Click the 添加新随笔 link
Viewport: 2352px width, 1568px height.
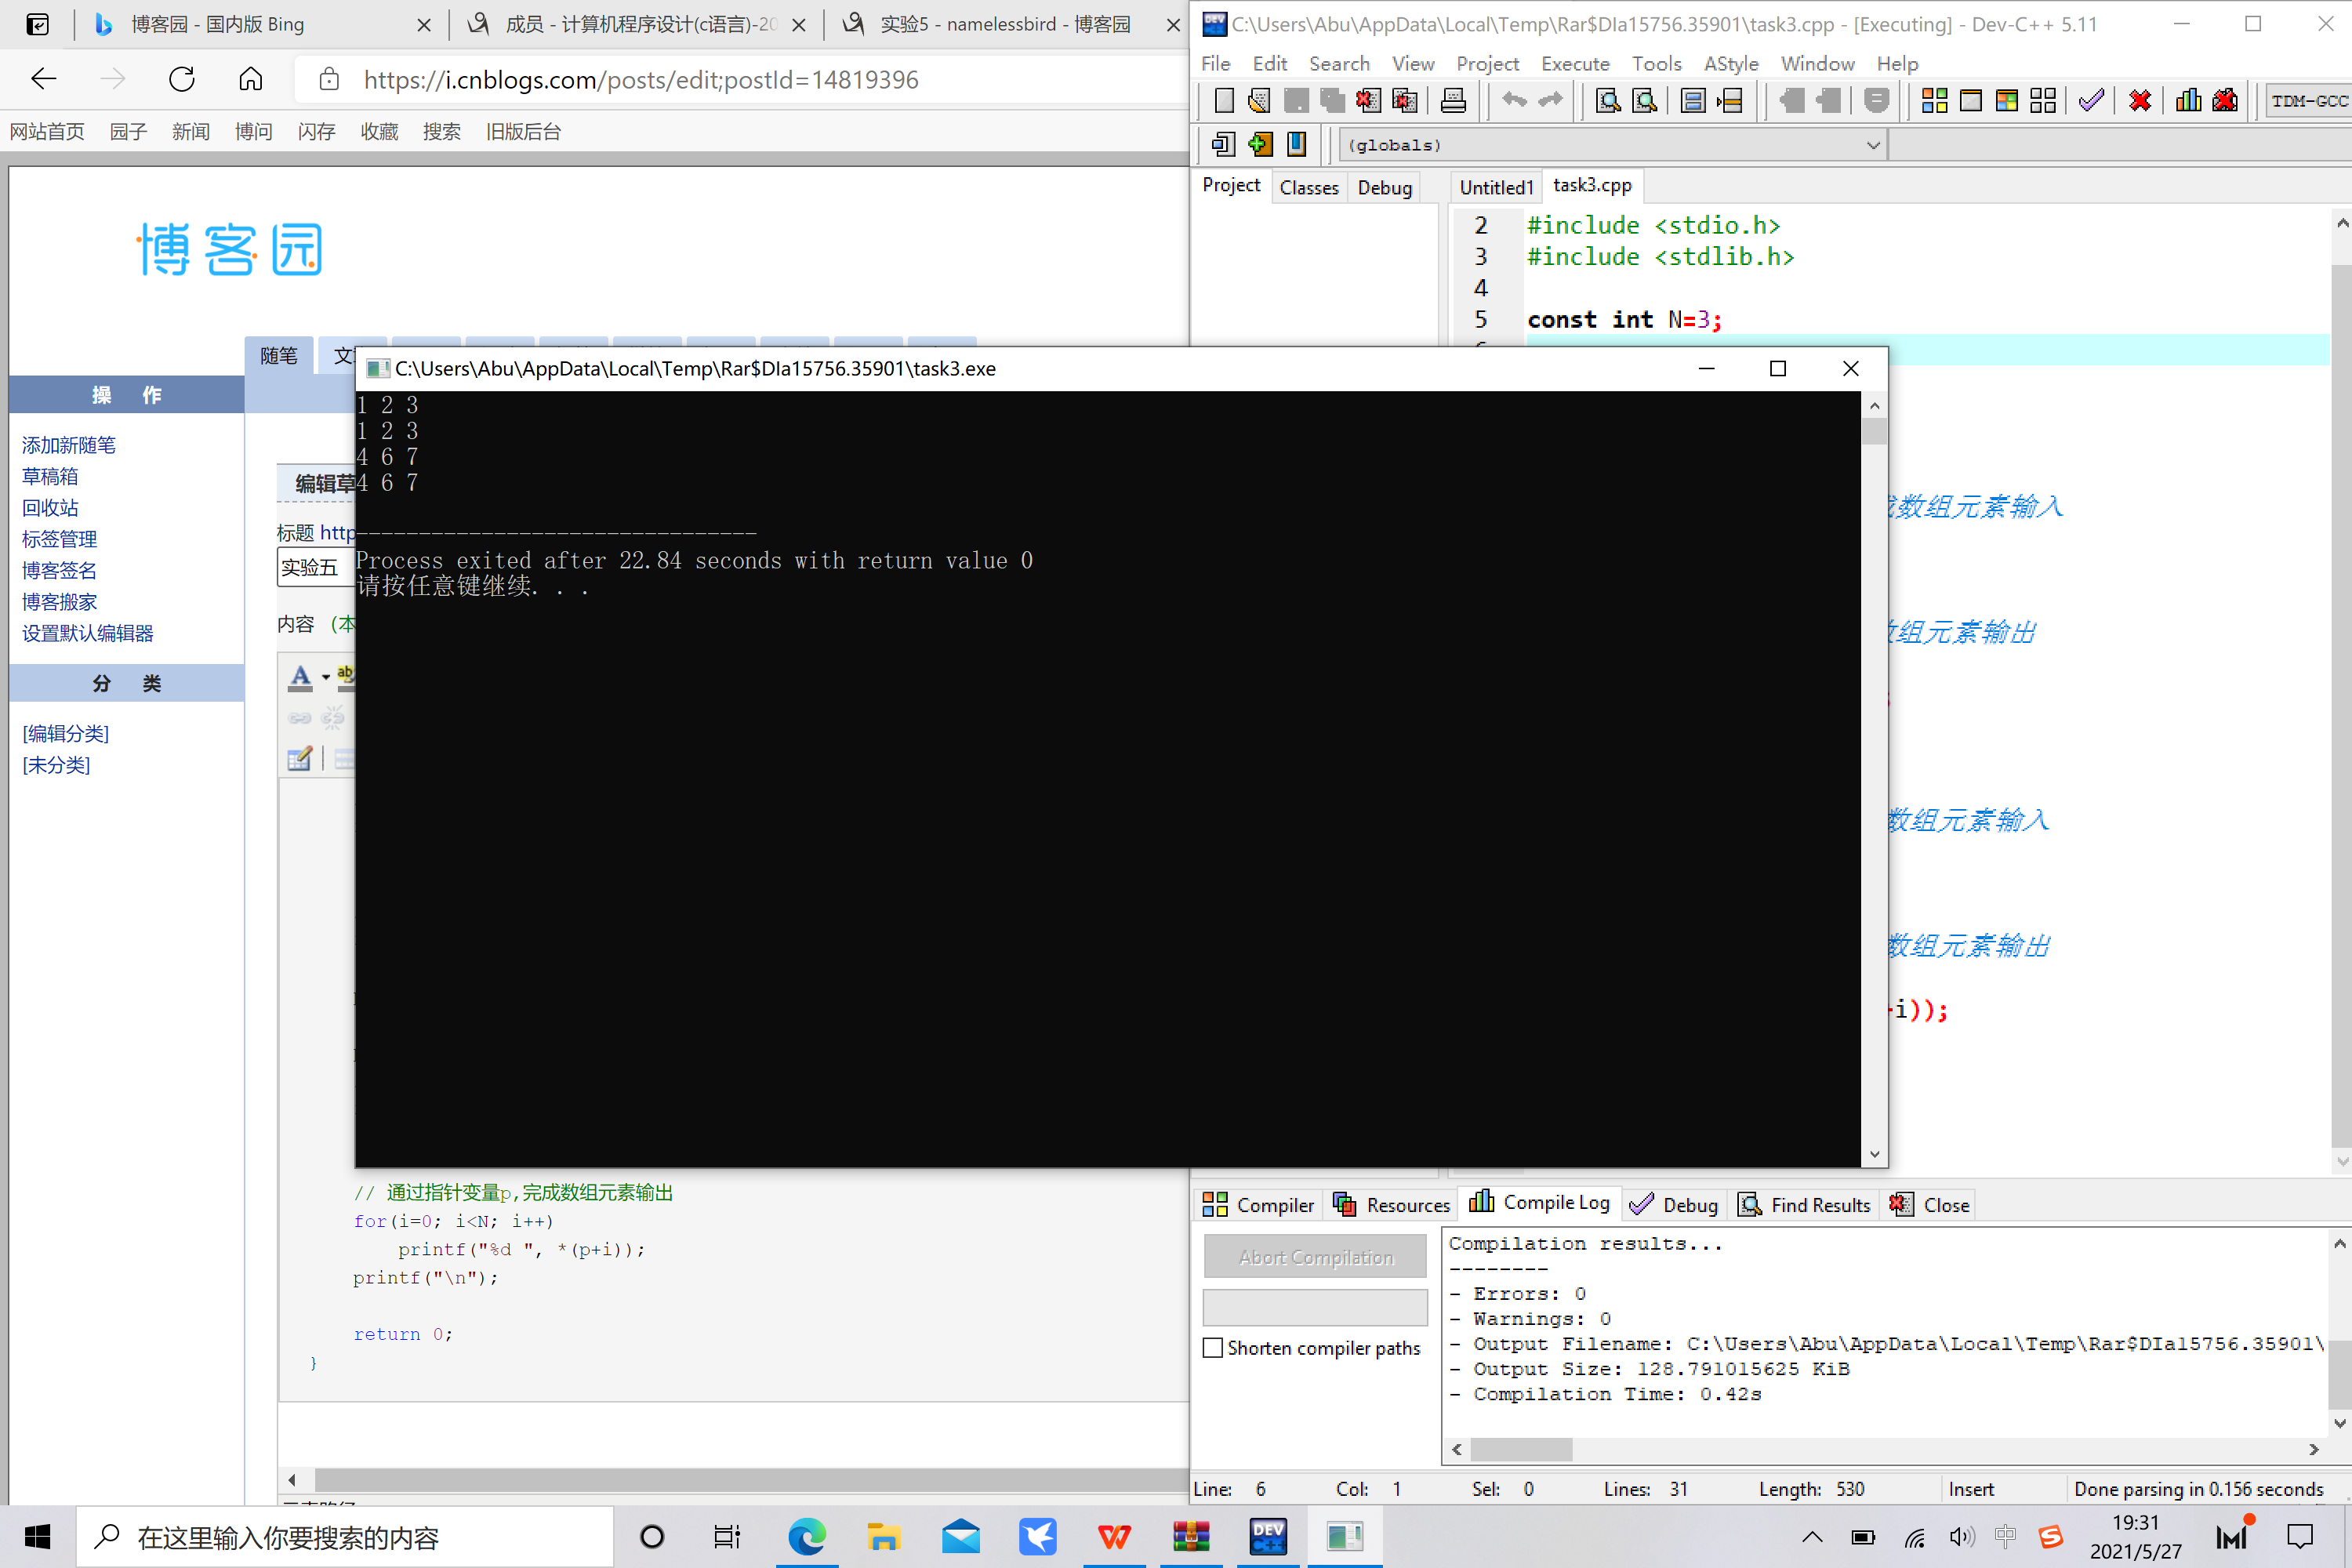point(69,445)
